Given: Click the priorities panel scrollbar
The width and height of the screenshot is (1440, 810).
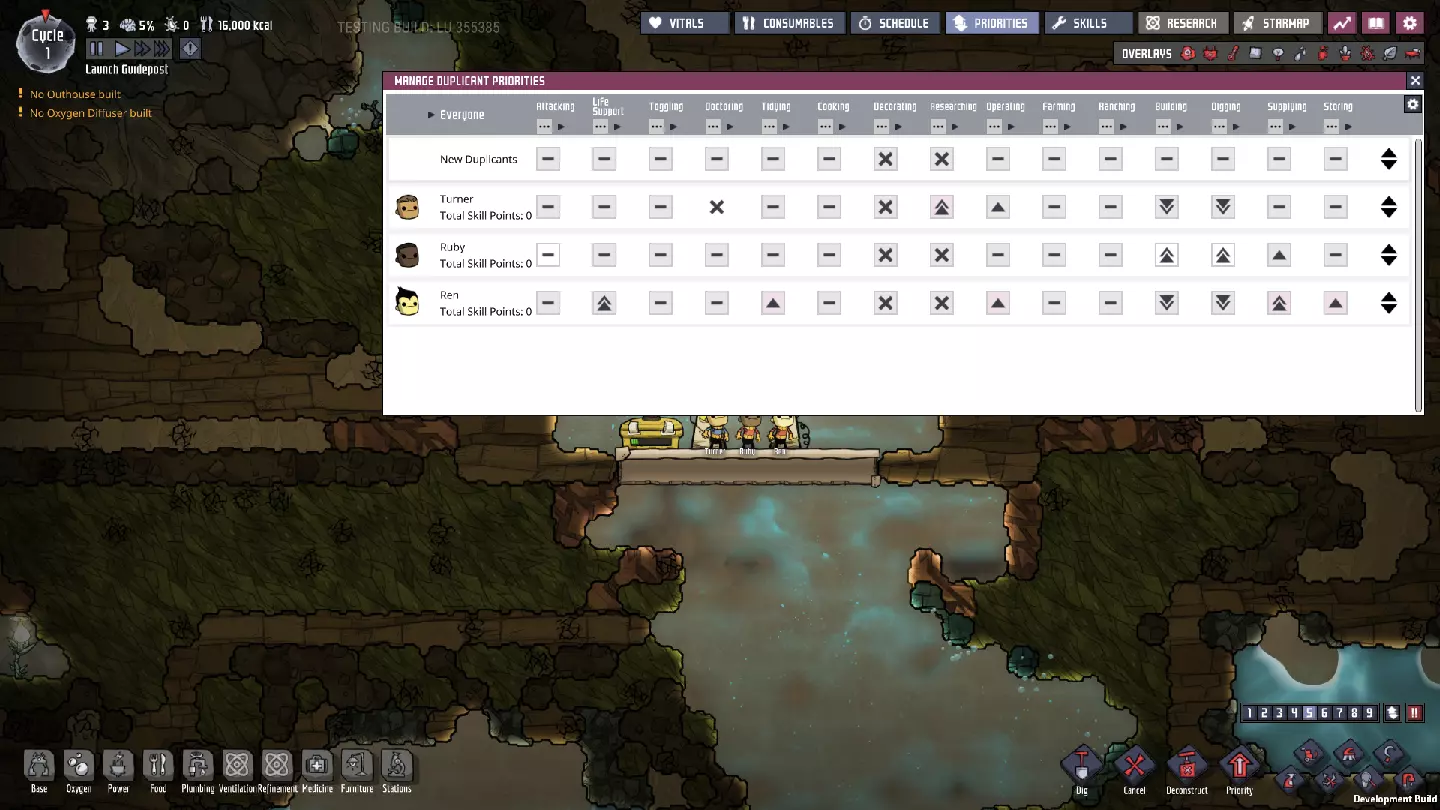Looking at the screenshot, I should (1418, 274).
